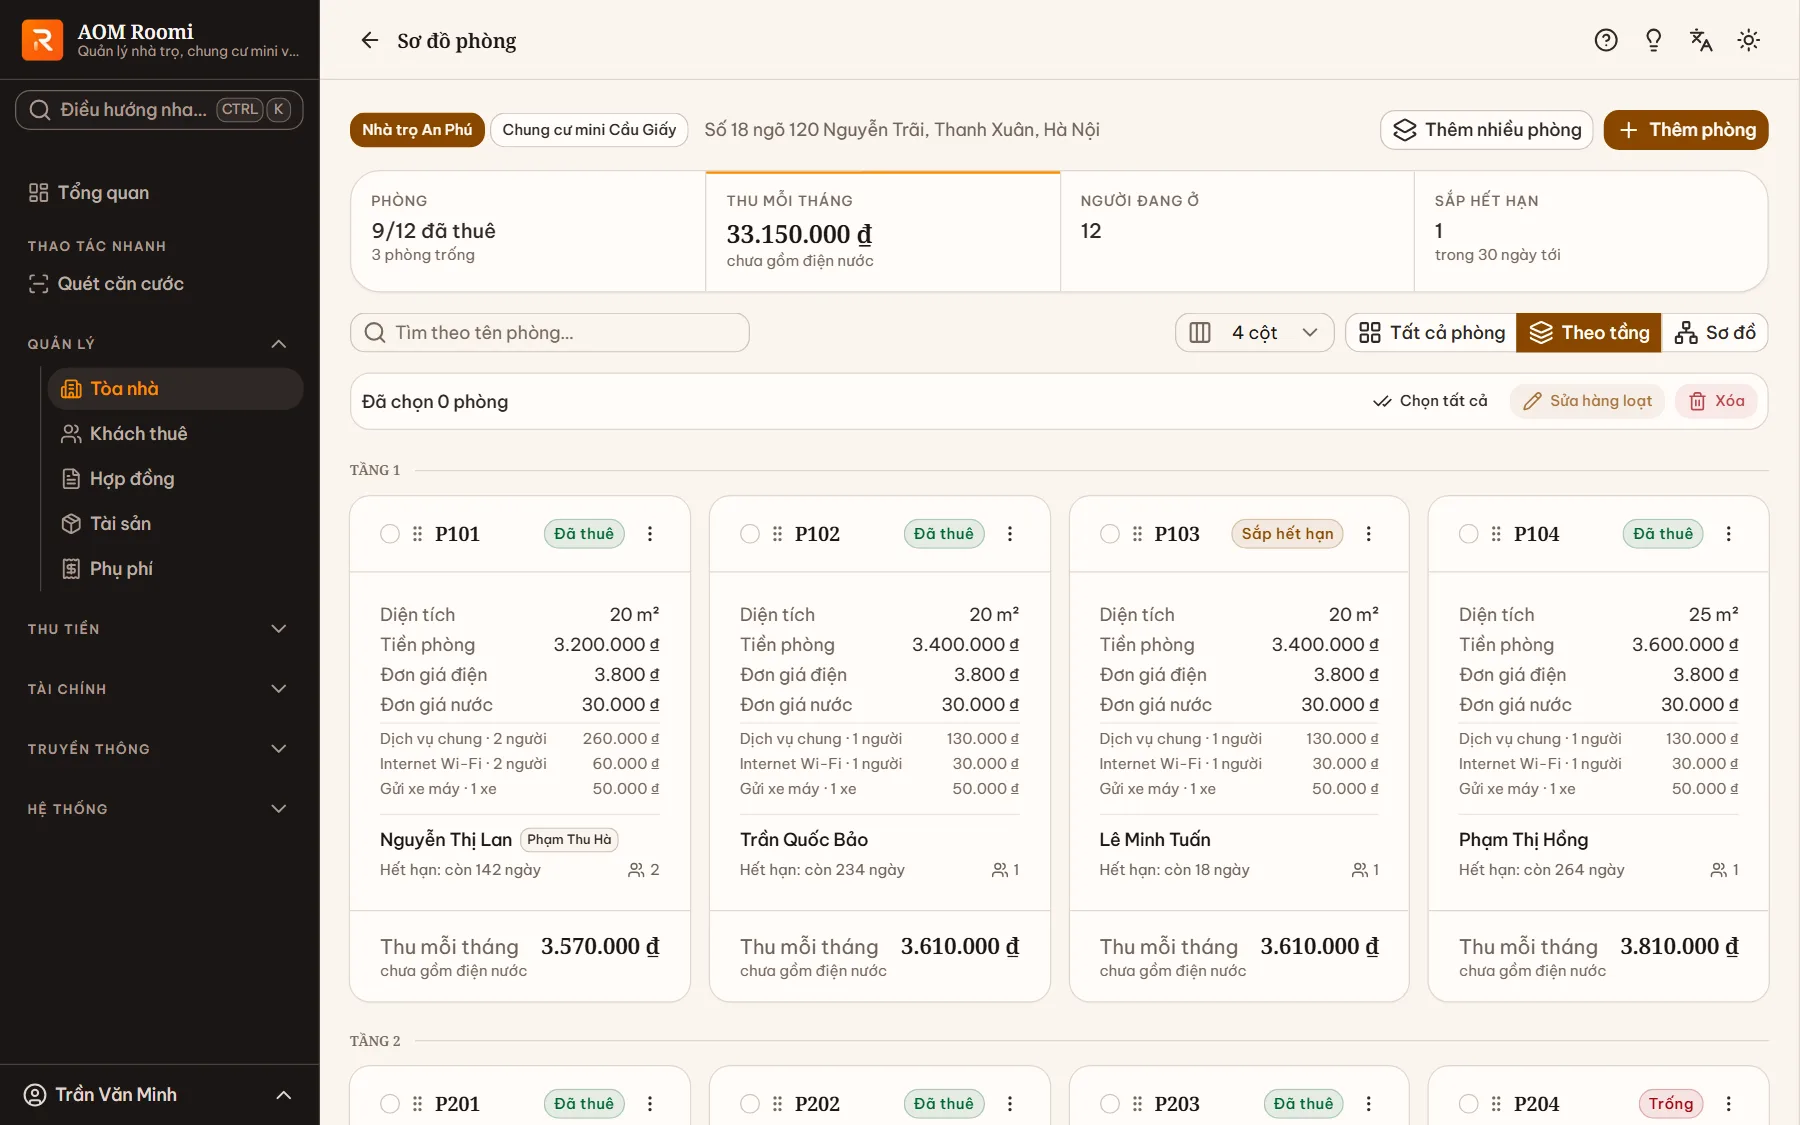
Task: Switch to Sơ đồ view
Action: [x=1715, y=333]
